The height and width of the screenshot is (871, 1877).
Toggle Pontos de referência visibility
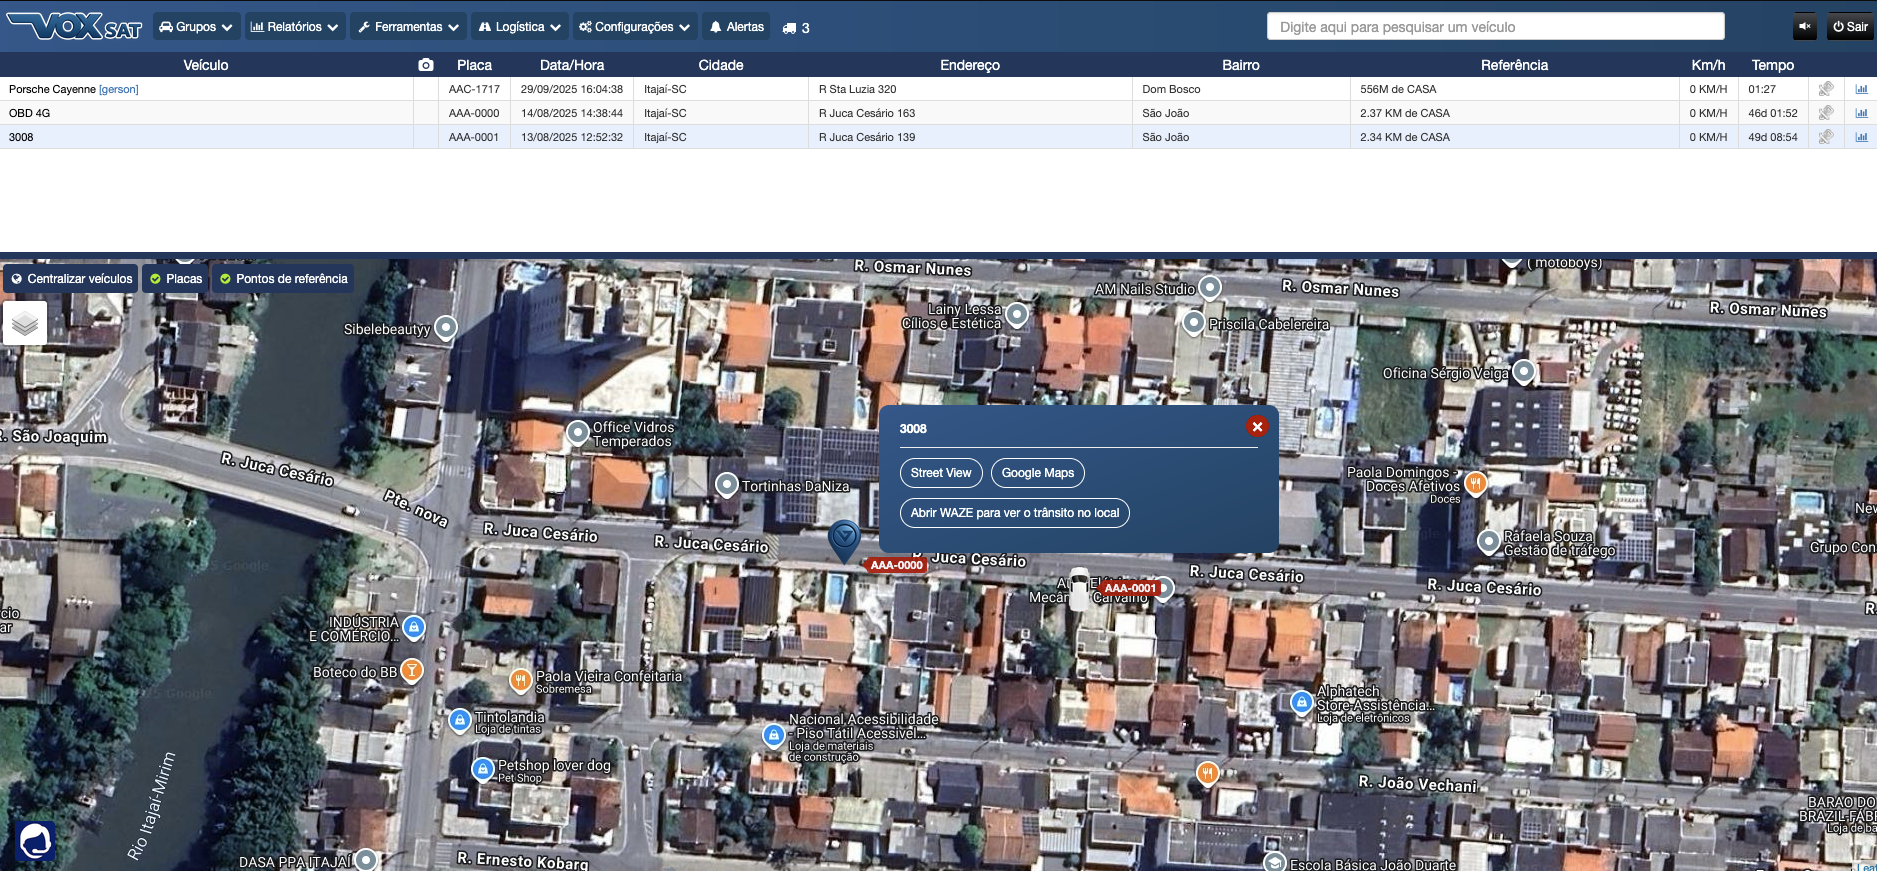click(x=284, y=279)
